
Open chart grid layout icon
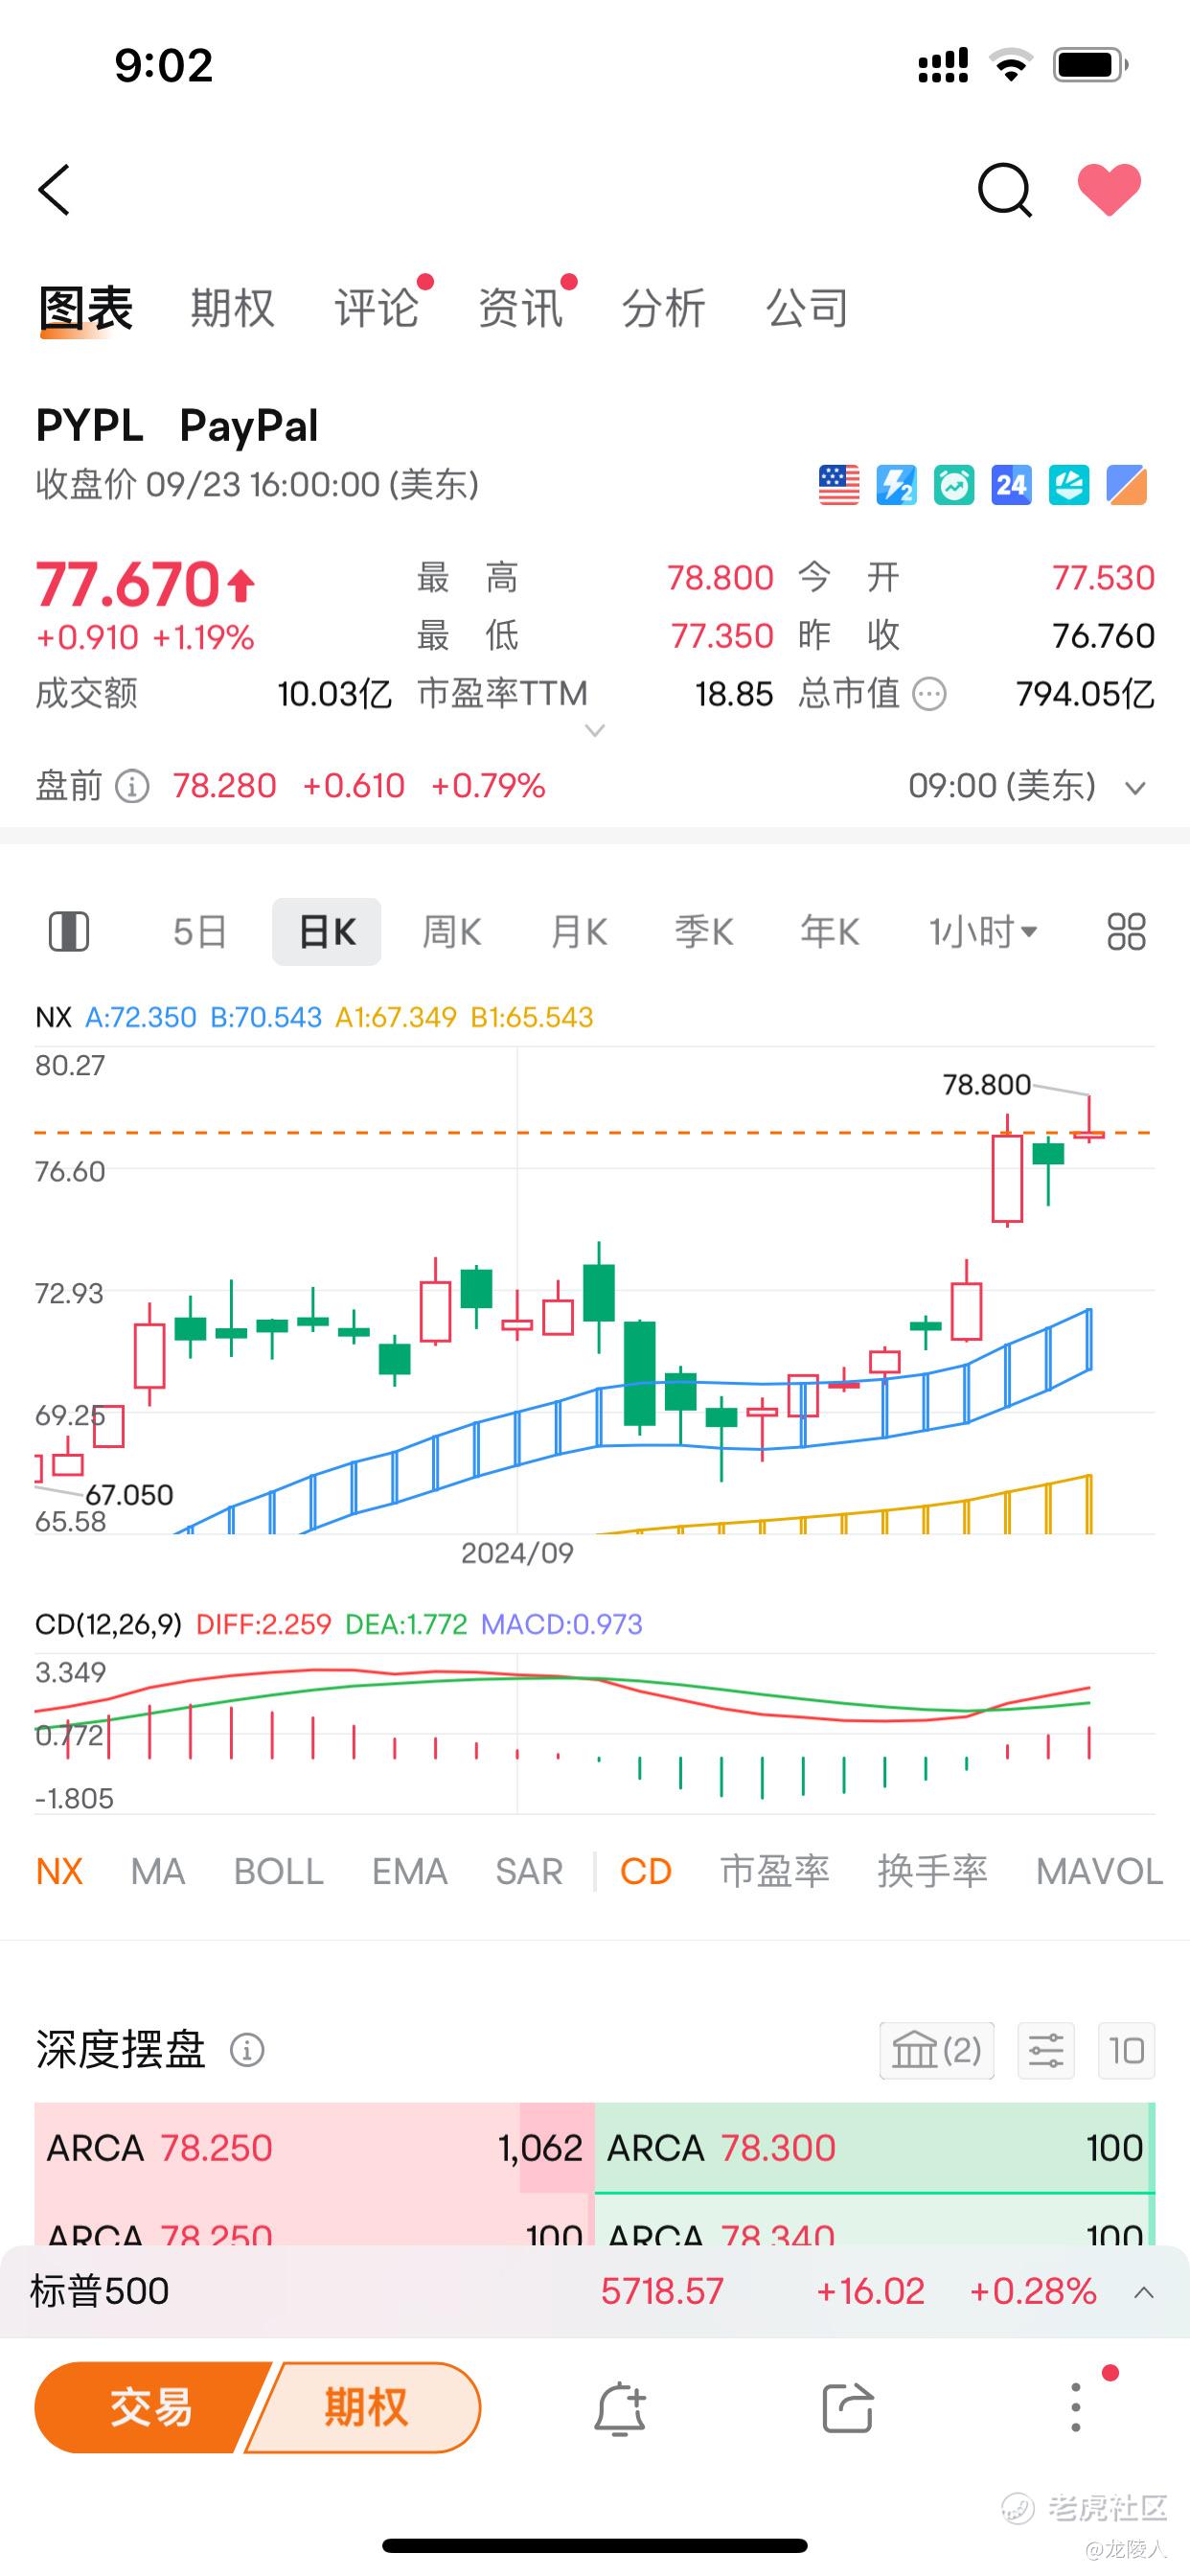point(1126,931)
